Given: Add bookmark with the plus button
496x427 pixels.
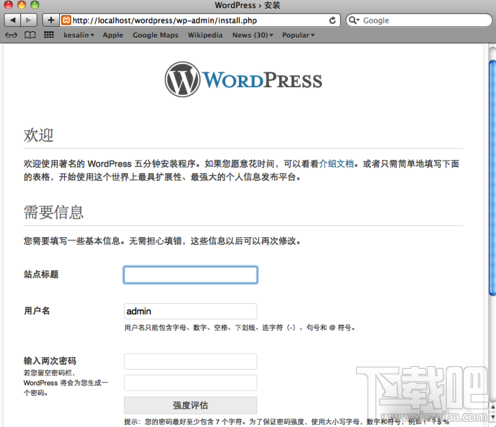Looking at the screenshot, I should coord(51,20).
